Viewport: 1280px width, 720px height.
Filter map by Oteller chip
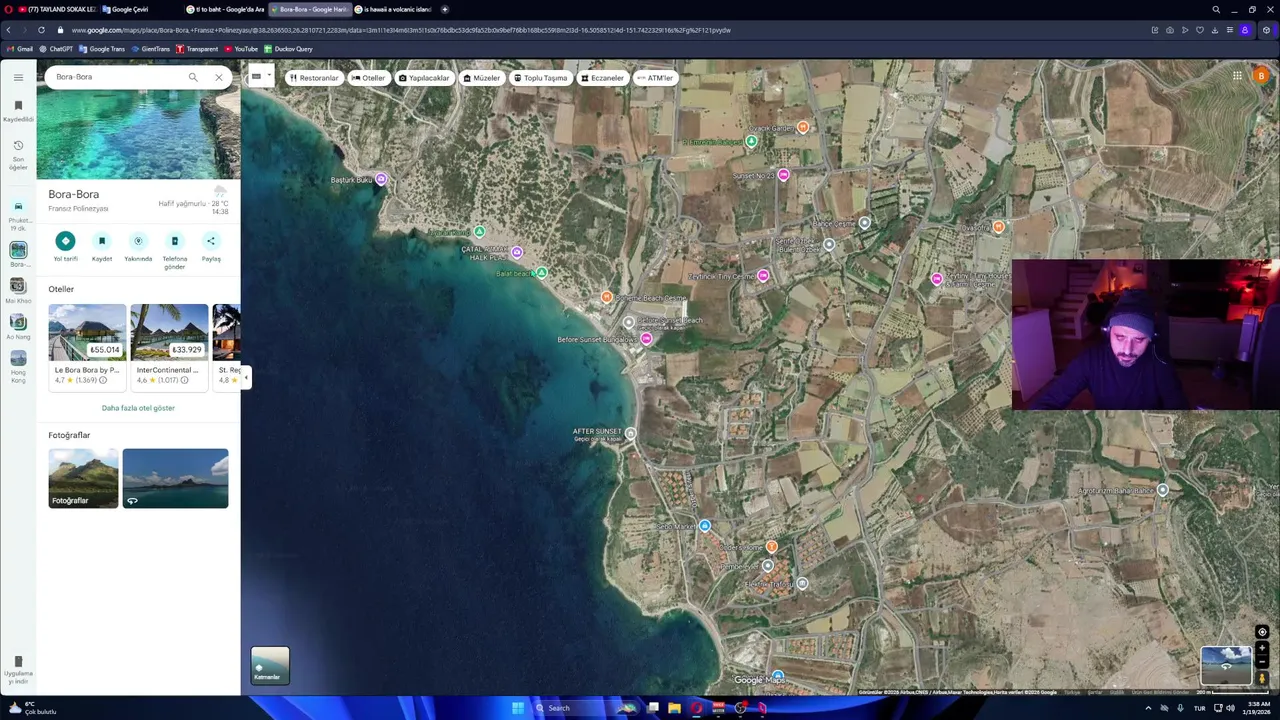[368, 78]
